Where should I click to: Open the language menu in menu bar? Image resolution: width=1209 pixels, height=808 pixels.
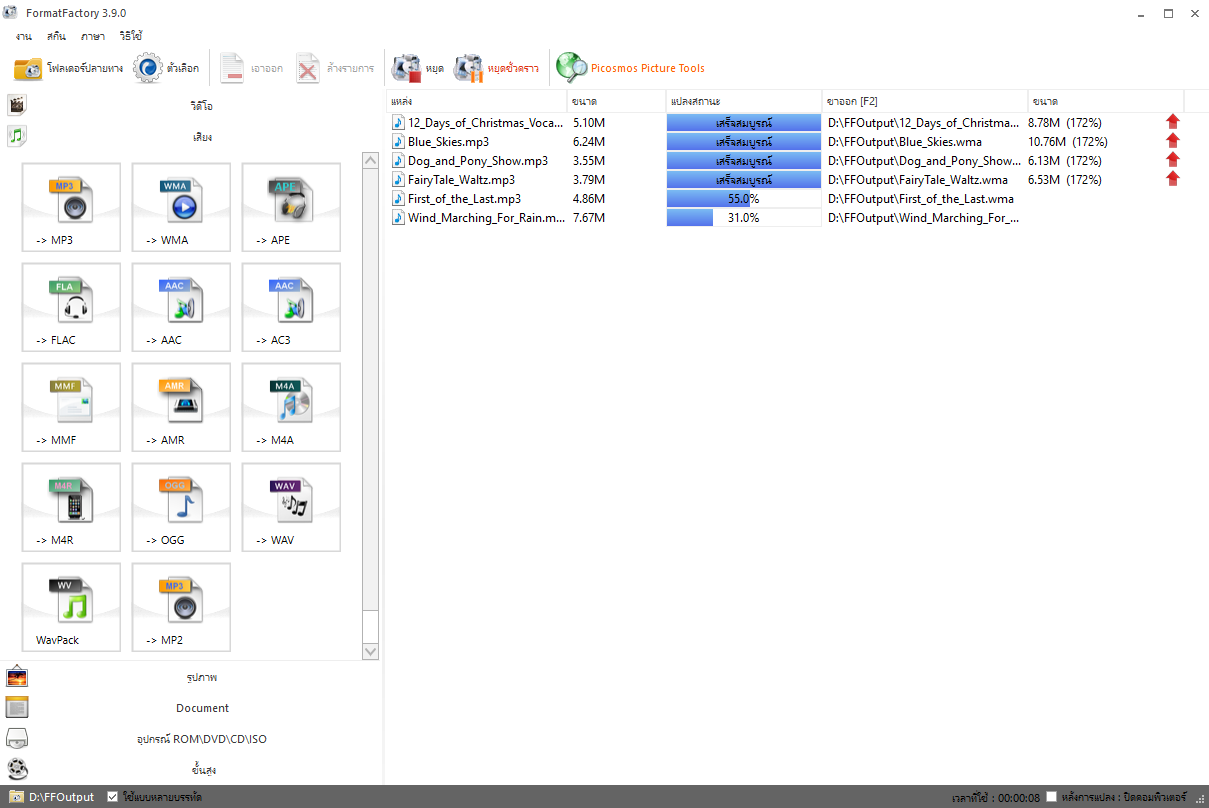point(93,36)
